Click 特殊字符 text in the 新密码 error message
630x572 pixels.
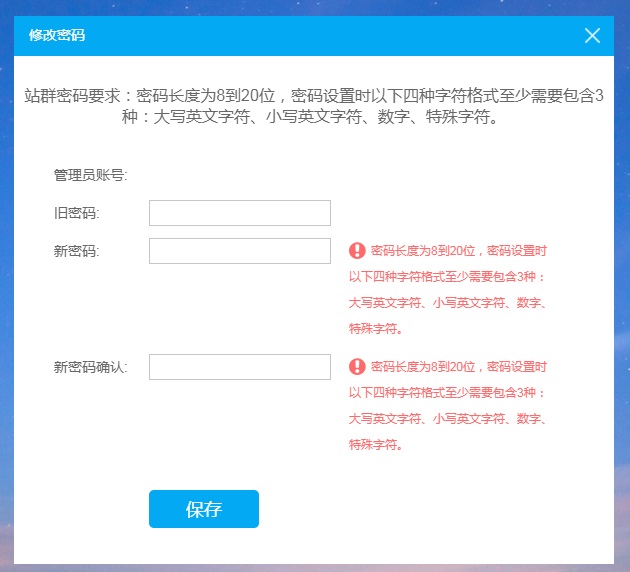point(375,329)
